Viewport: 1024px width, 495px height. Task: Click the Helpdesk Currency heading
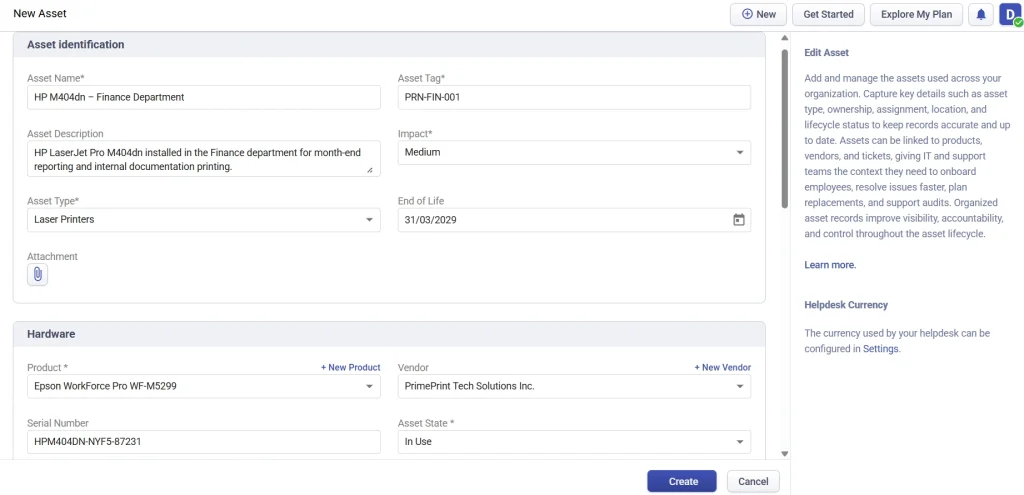(846, 305)
